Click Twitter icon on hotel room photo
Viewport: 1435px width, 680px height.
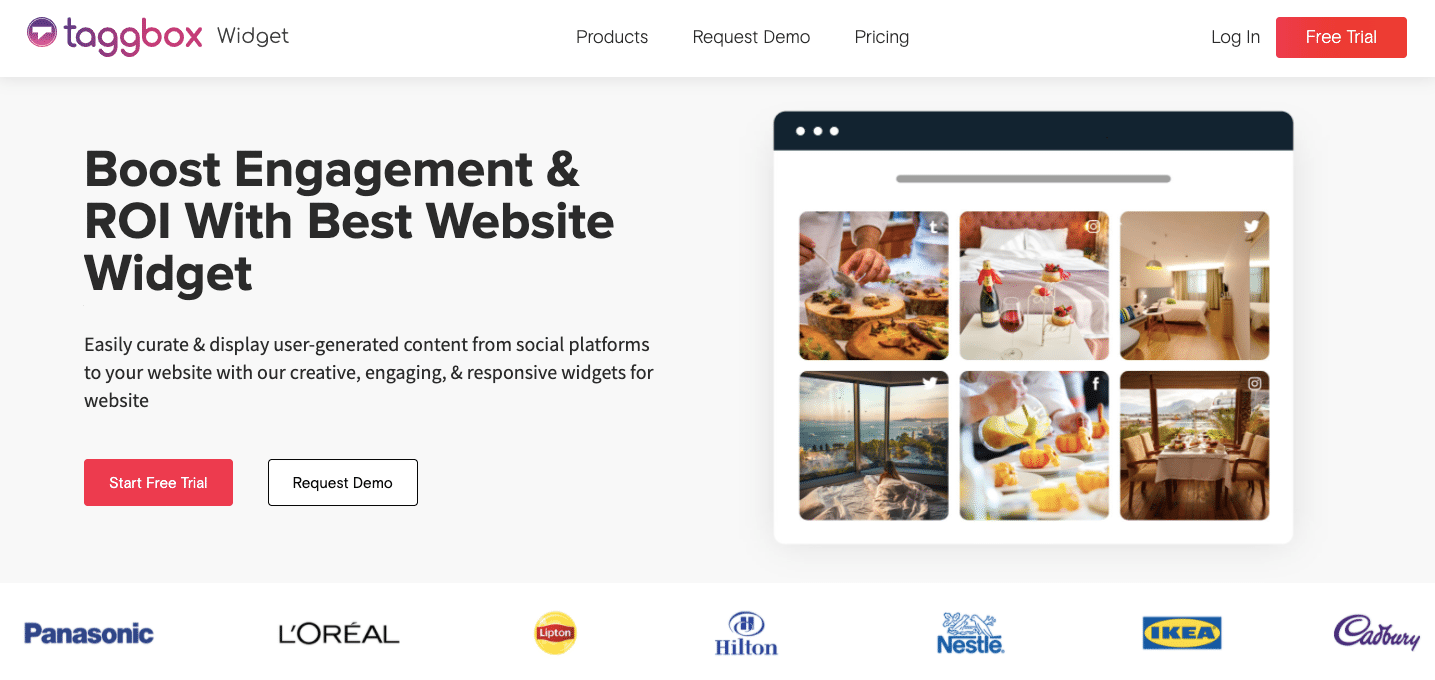tap(1251, 227)
